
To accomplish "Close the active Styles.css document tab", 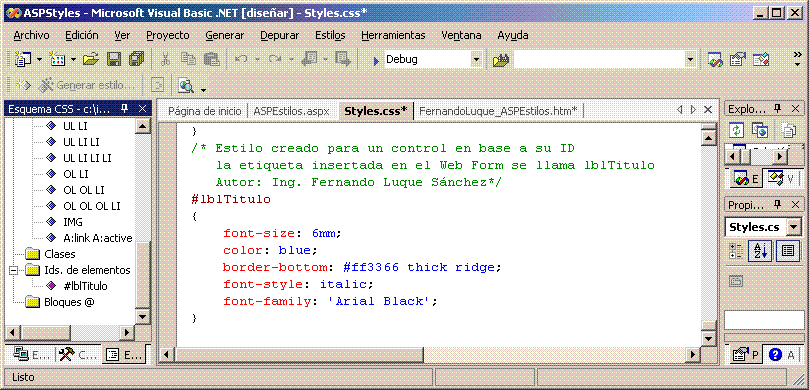I will pyautogui.click(x=708, y=109).
